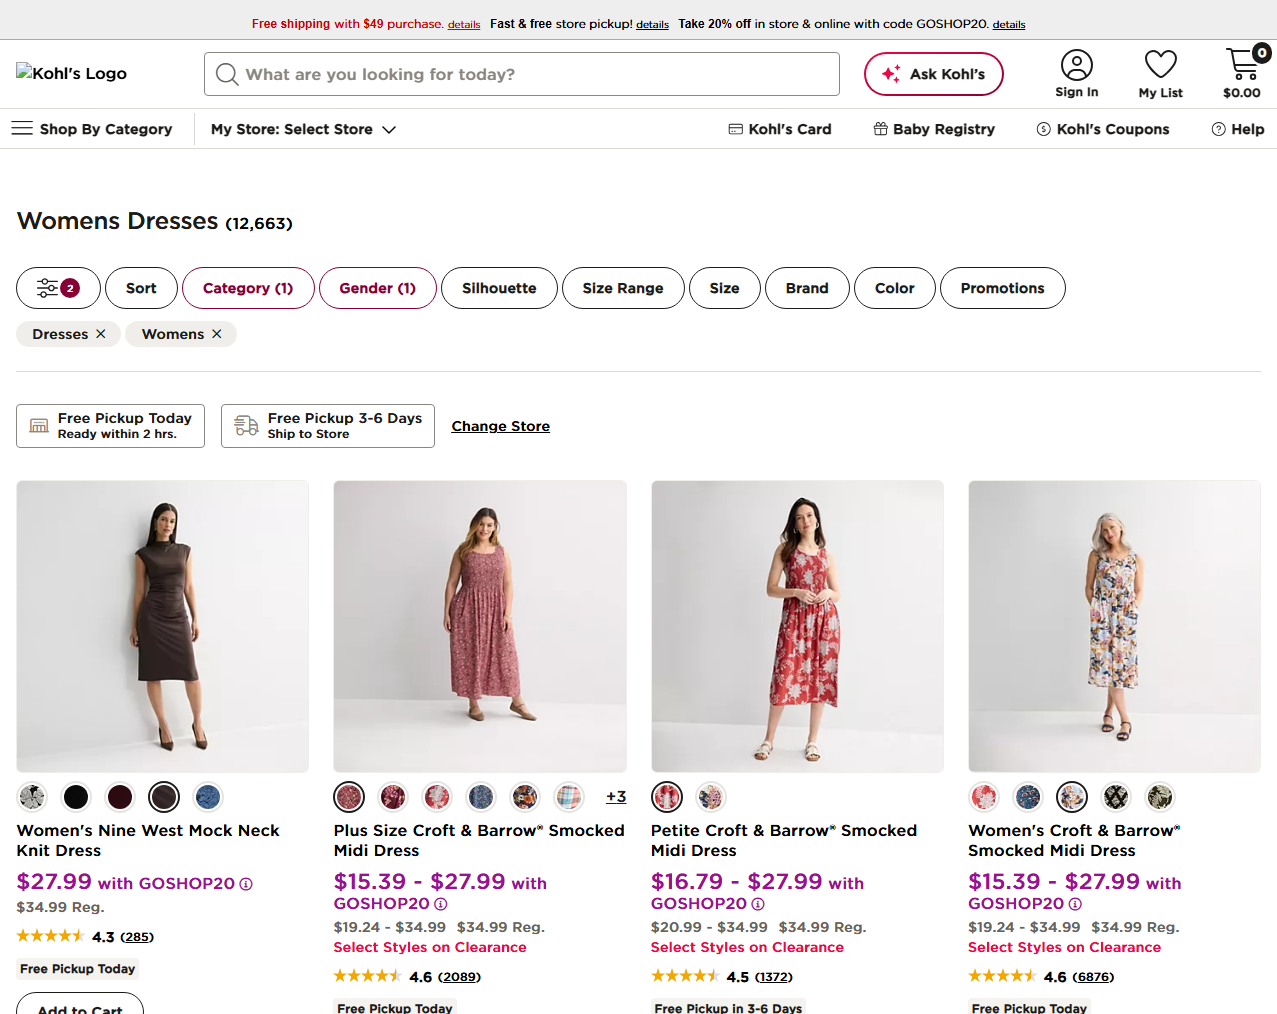
Task: Toggle Free Pickup Today filter
Action: (x=110, y=426)
